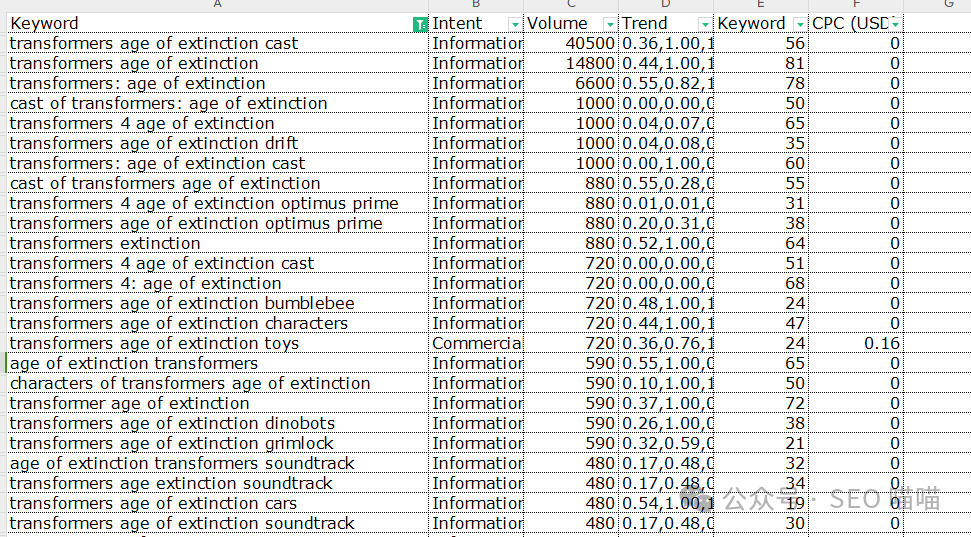The image size is (971, 537).
Task: Select keyword difficulty cell showing 78
Action: [761, 83]
